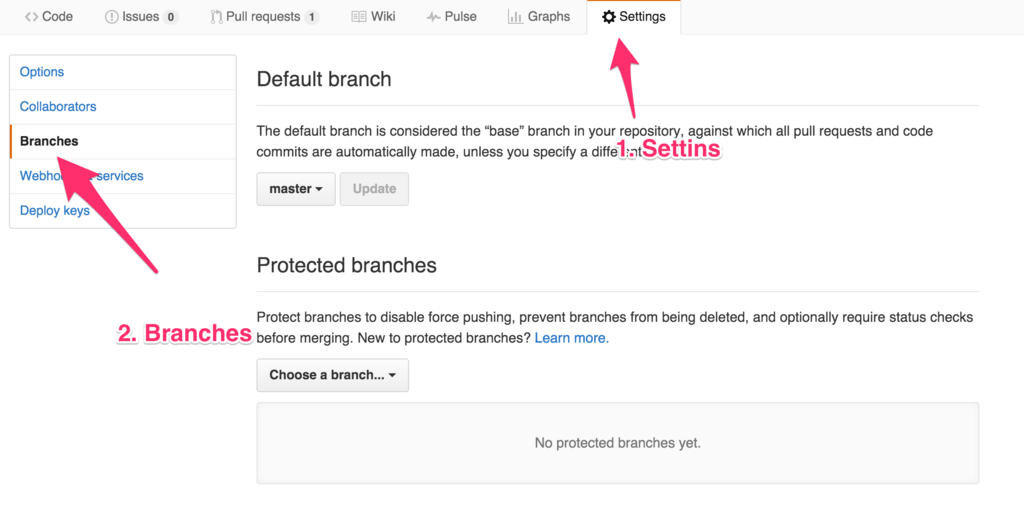Expand the master default branch dropdown
This screenshot has width=1024, height=507.
click(296, 189)
